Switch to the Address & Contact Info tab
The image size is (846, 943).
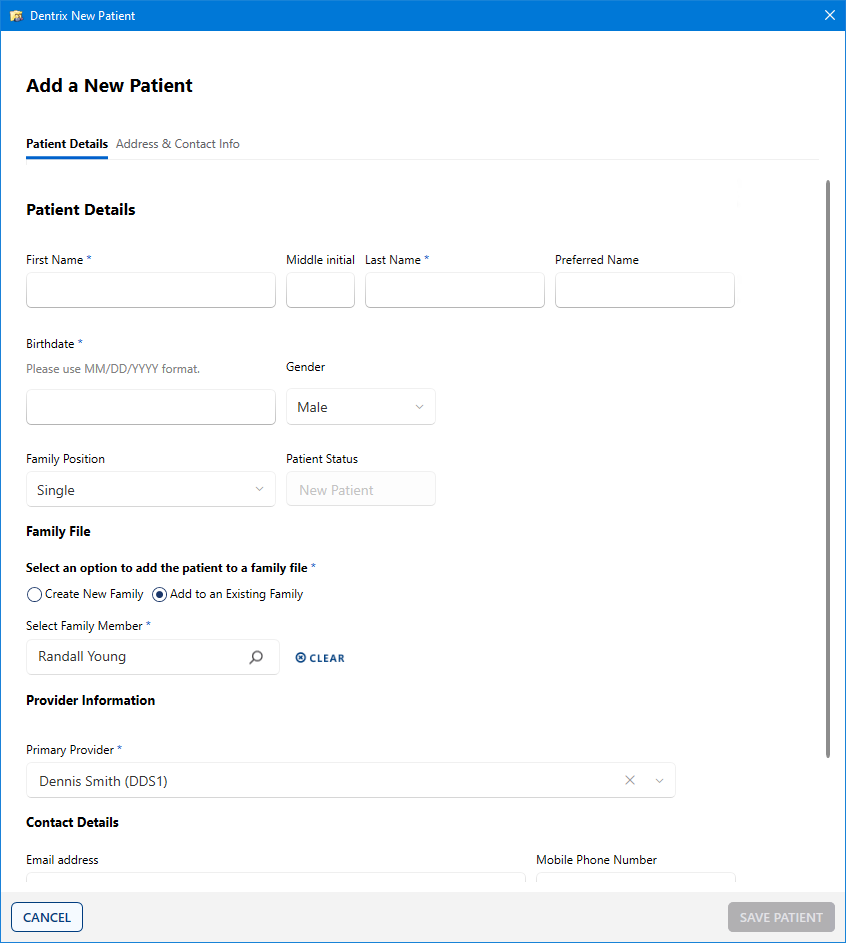coord(177,144)
